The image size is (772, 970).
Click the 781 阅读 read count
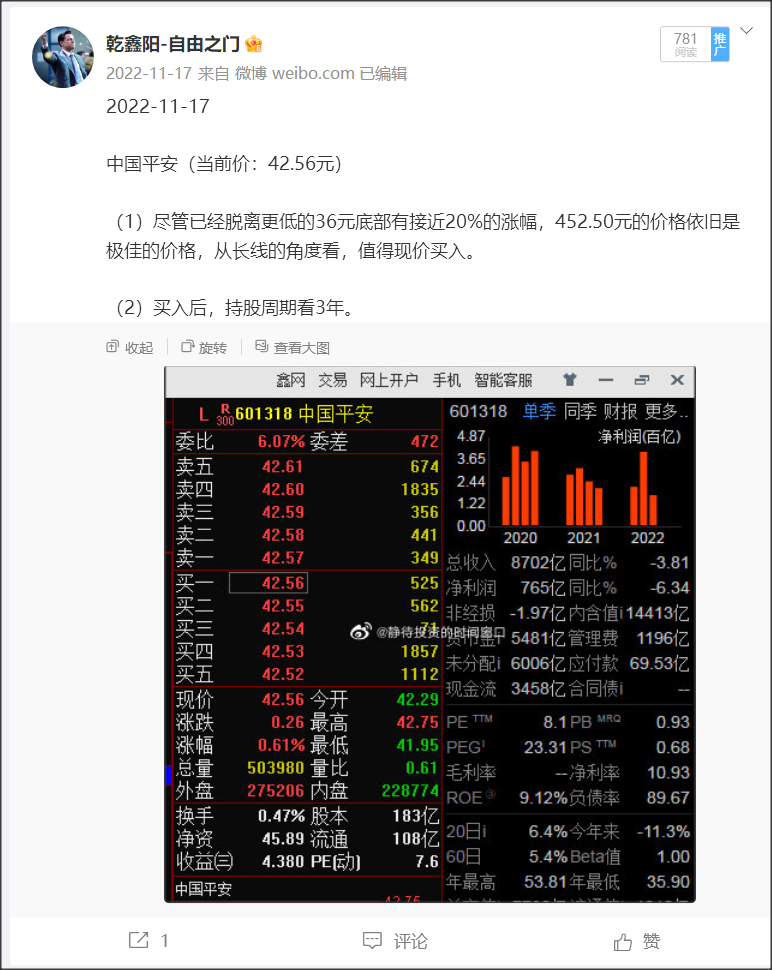tap(685, 44)
